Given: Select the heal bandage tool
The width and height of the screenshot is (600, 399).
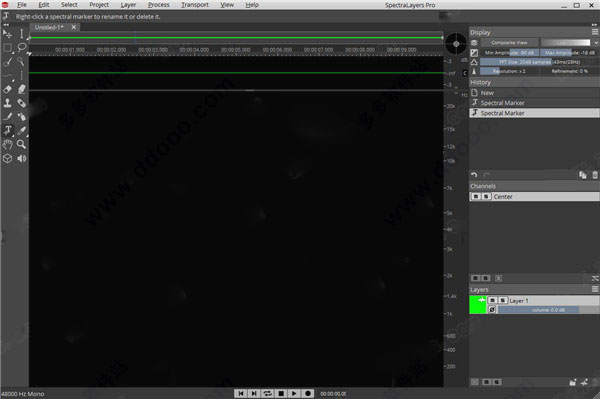Looking at the screenshot, I should pyautogui.click(x=21, y=103).
